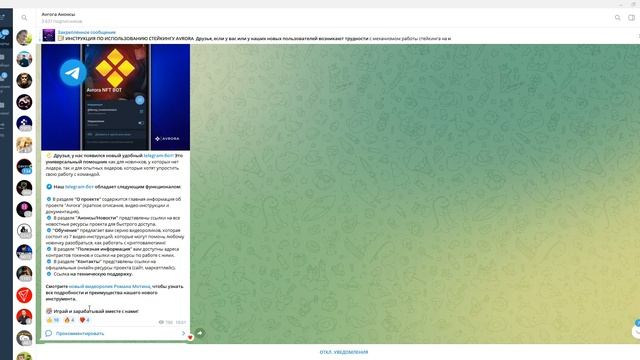Click the text Играй и зарабатывай вместе с нами
The height and width of the screenshot is (360, 640).
pyautogui.click(x=96, y=311)
